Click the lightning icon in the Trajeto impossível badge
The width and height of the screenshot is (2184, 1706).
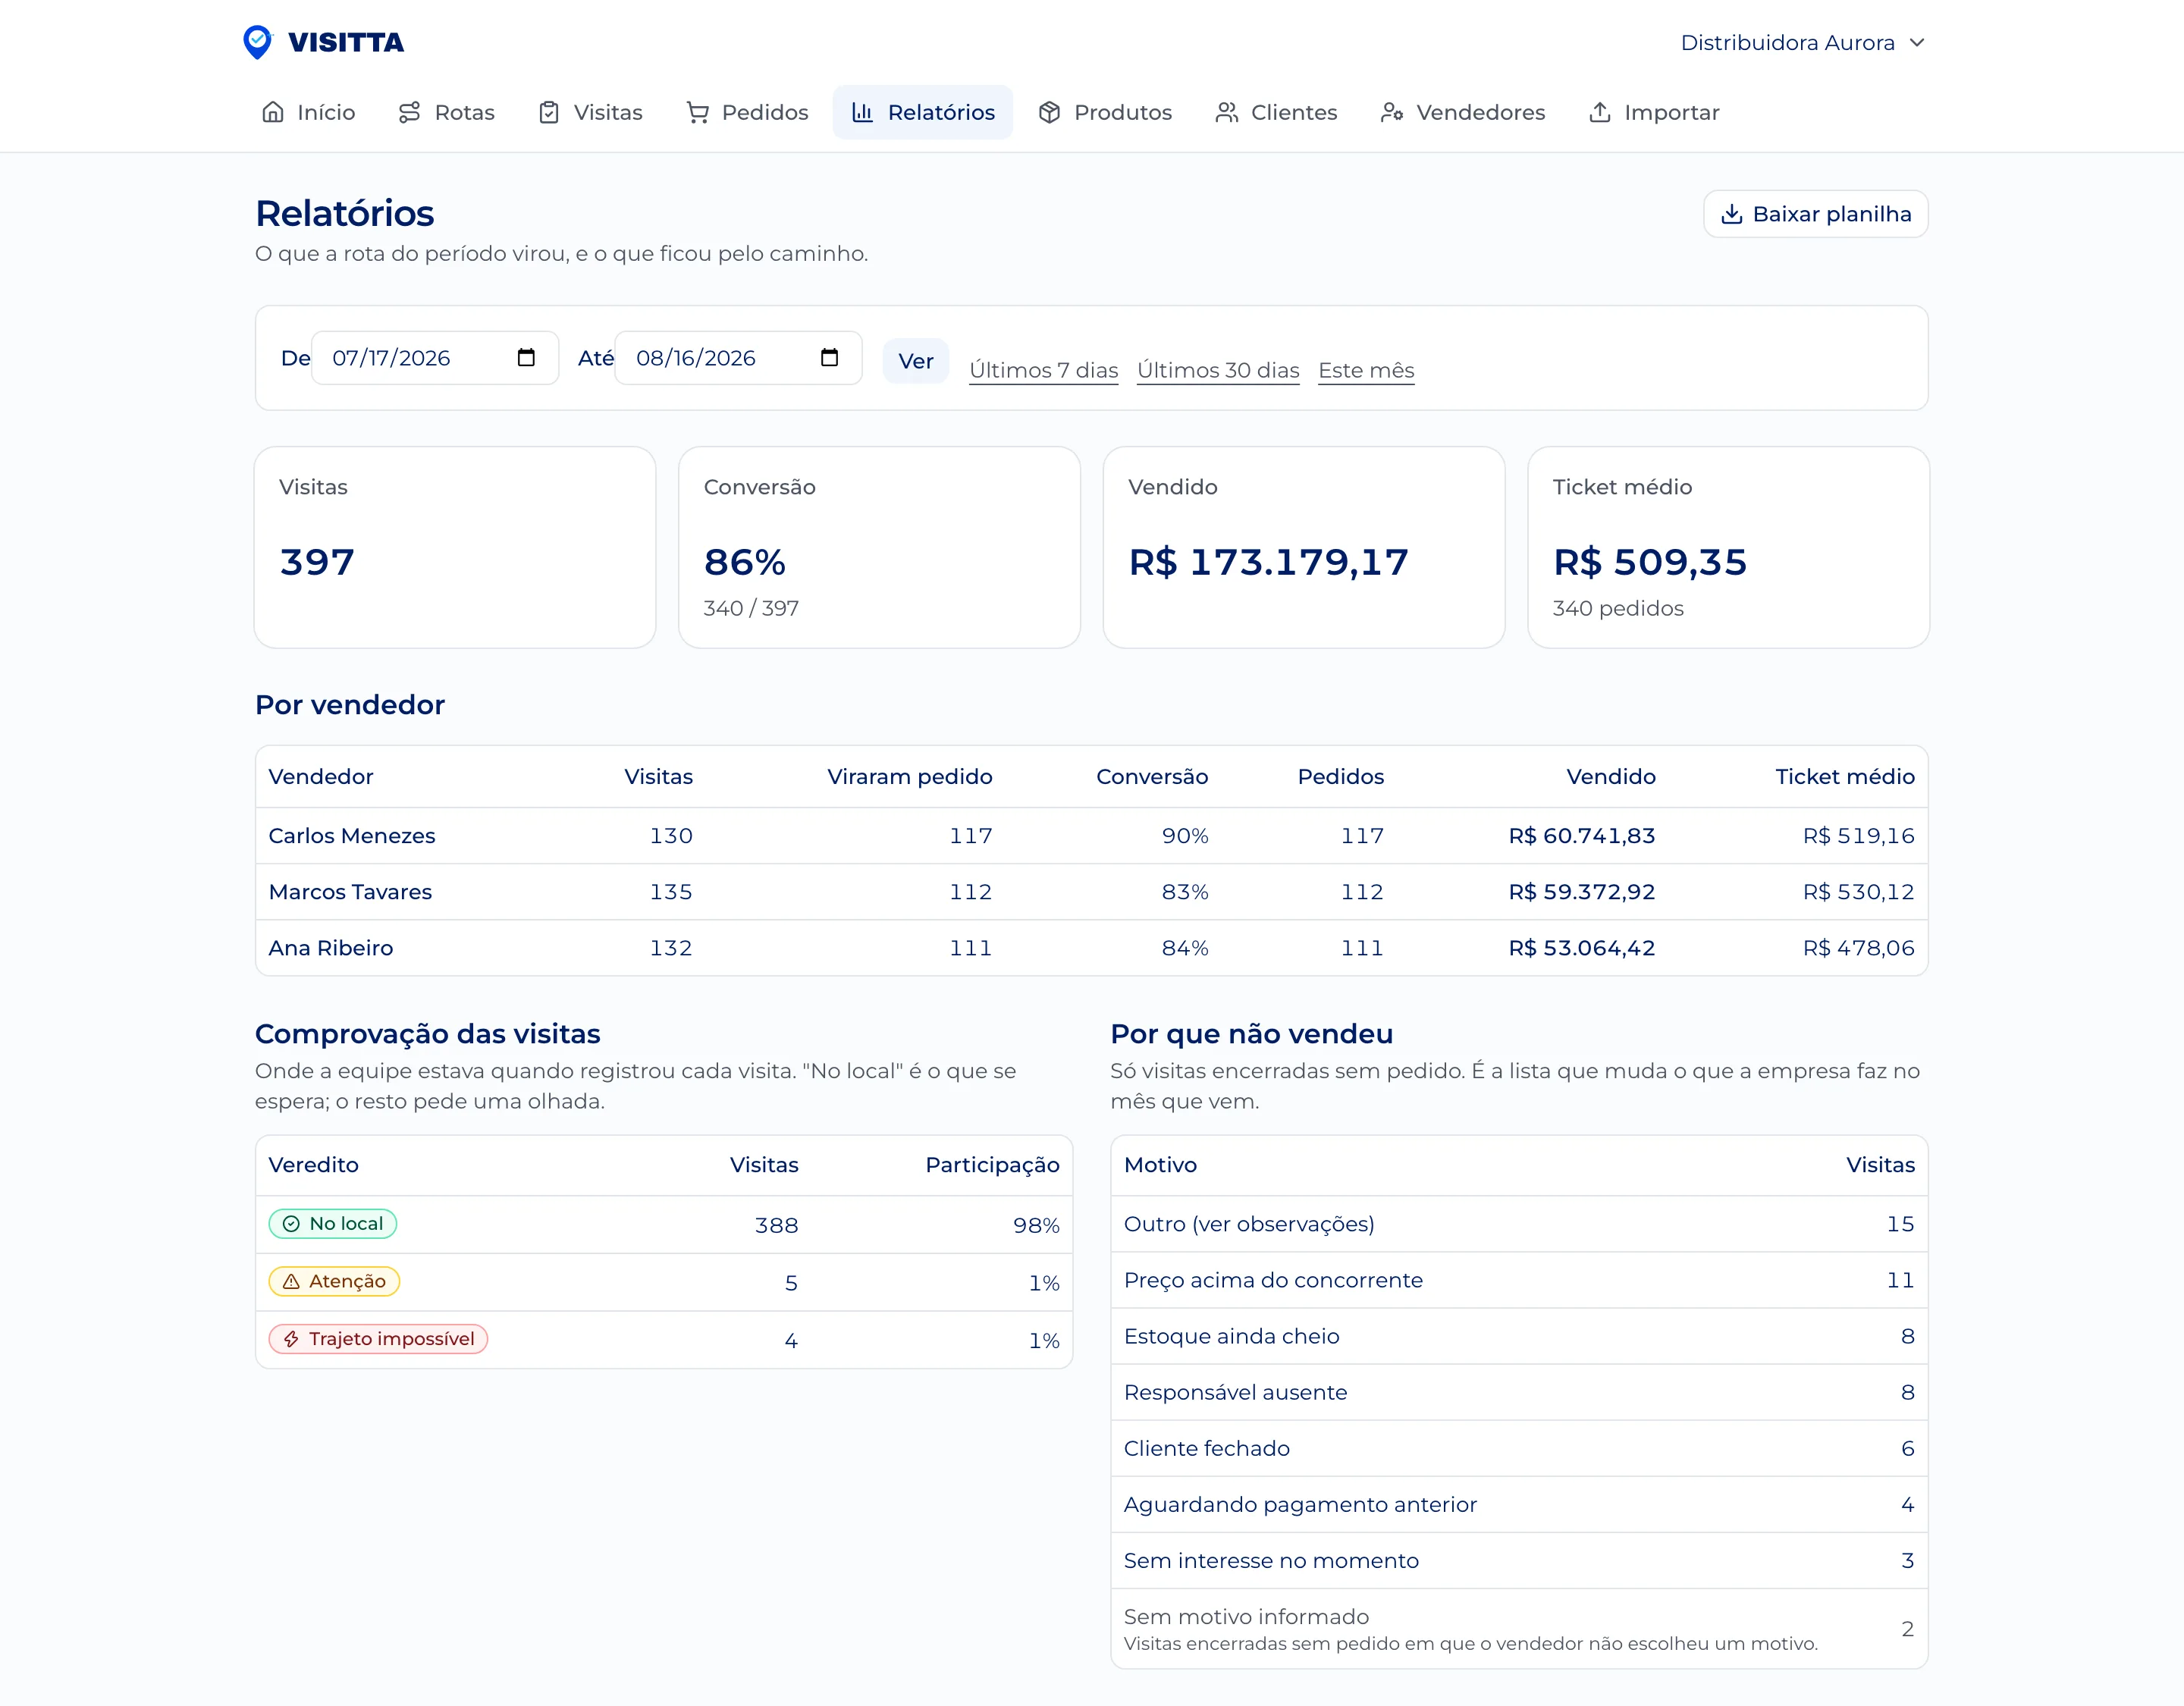[291, 1339]
